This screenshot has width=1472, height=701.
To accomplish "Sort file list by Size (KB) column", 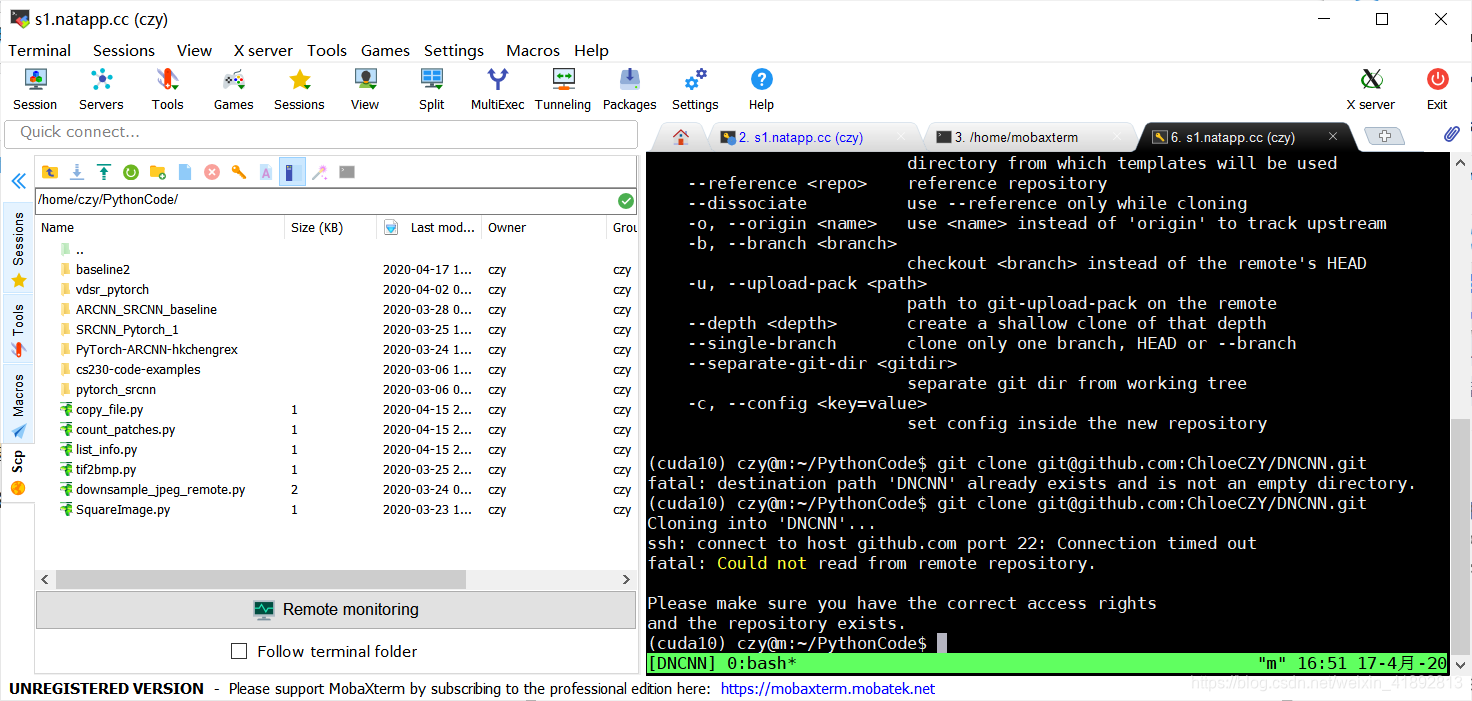I will pyautogui.click(x=330, y=227).
